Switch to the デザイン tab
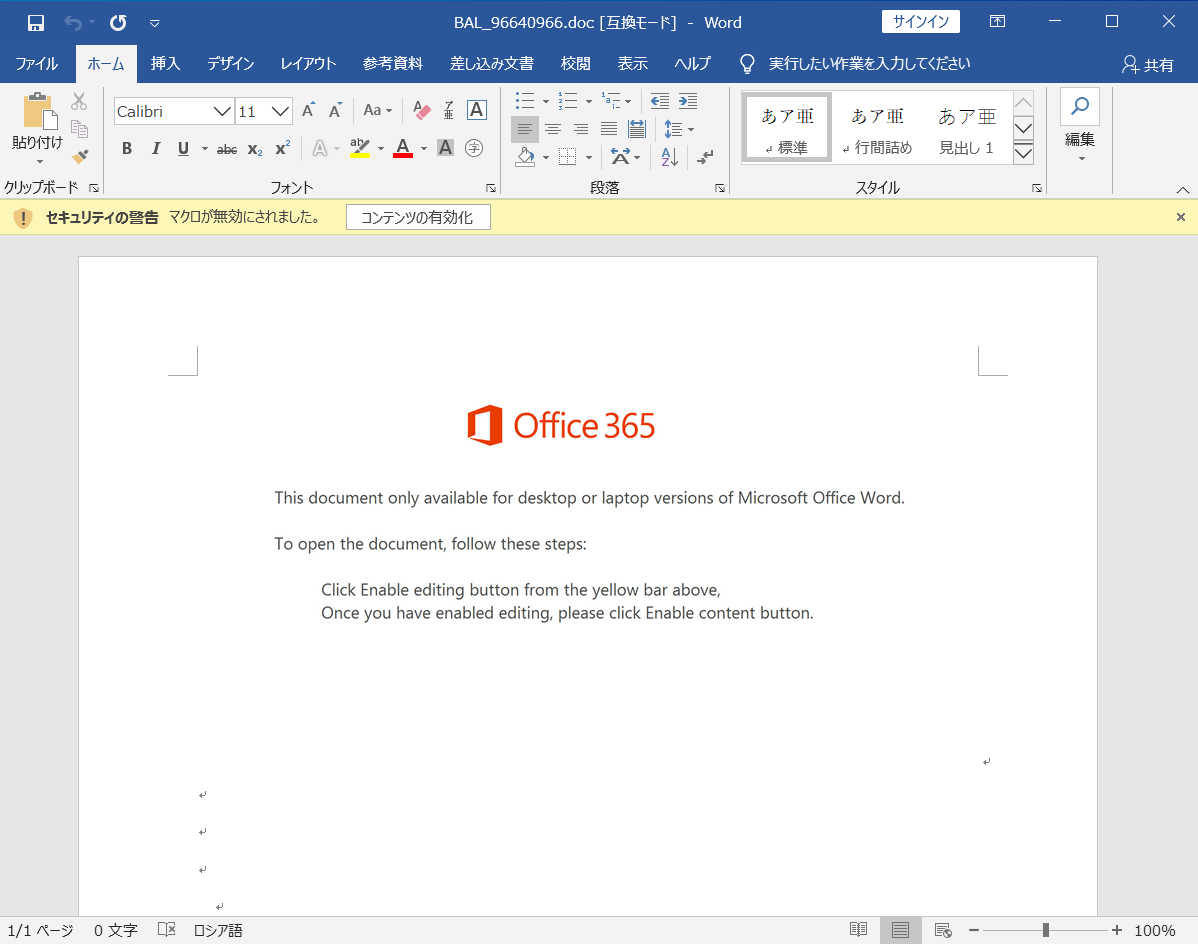 [231, 63]
